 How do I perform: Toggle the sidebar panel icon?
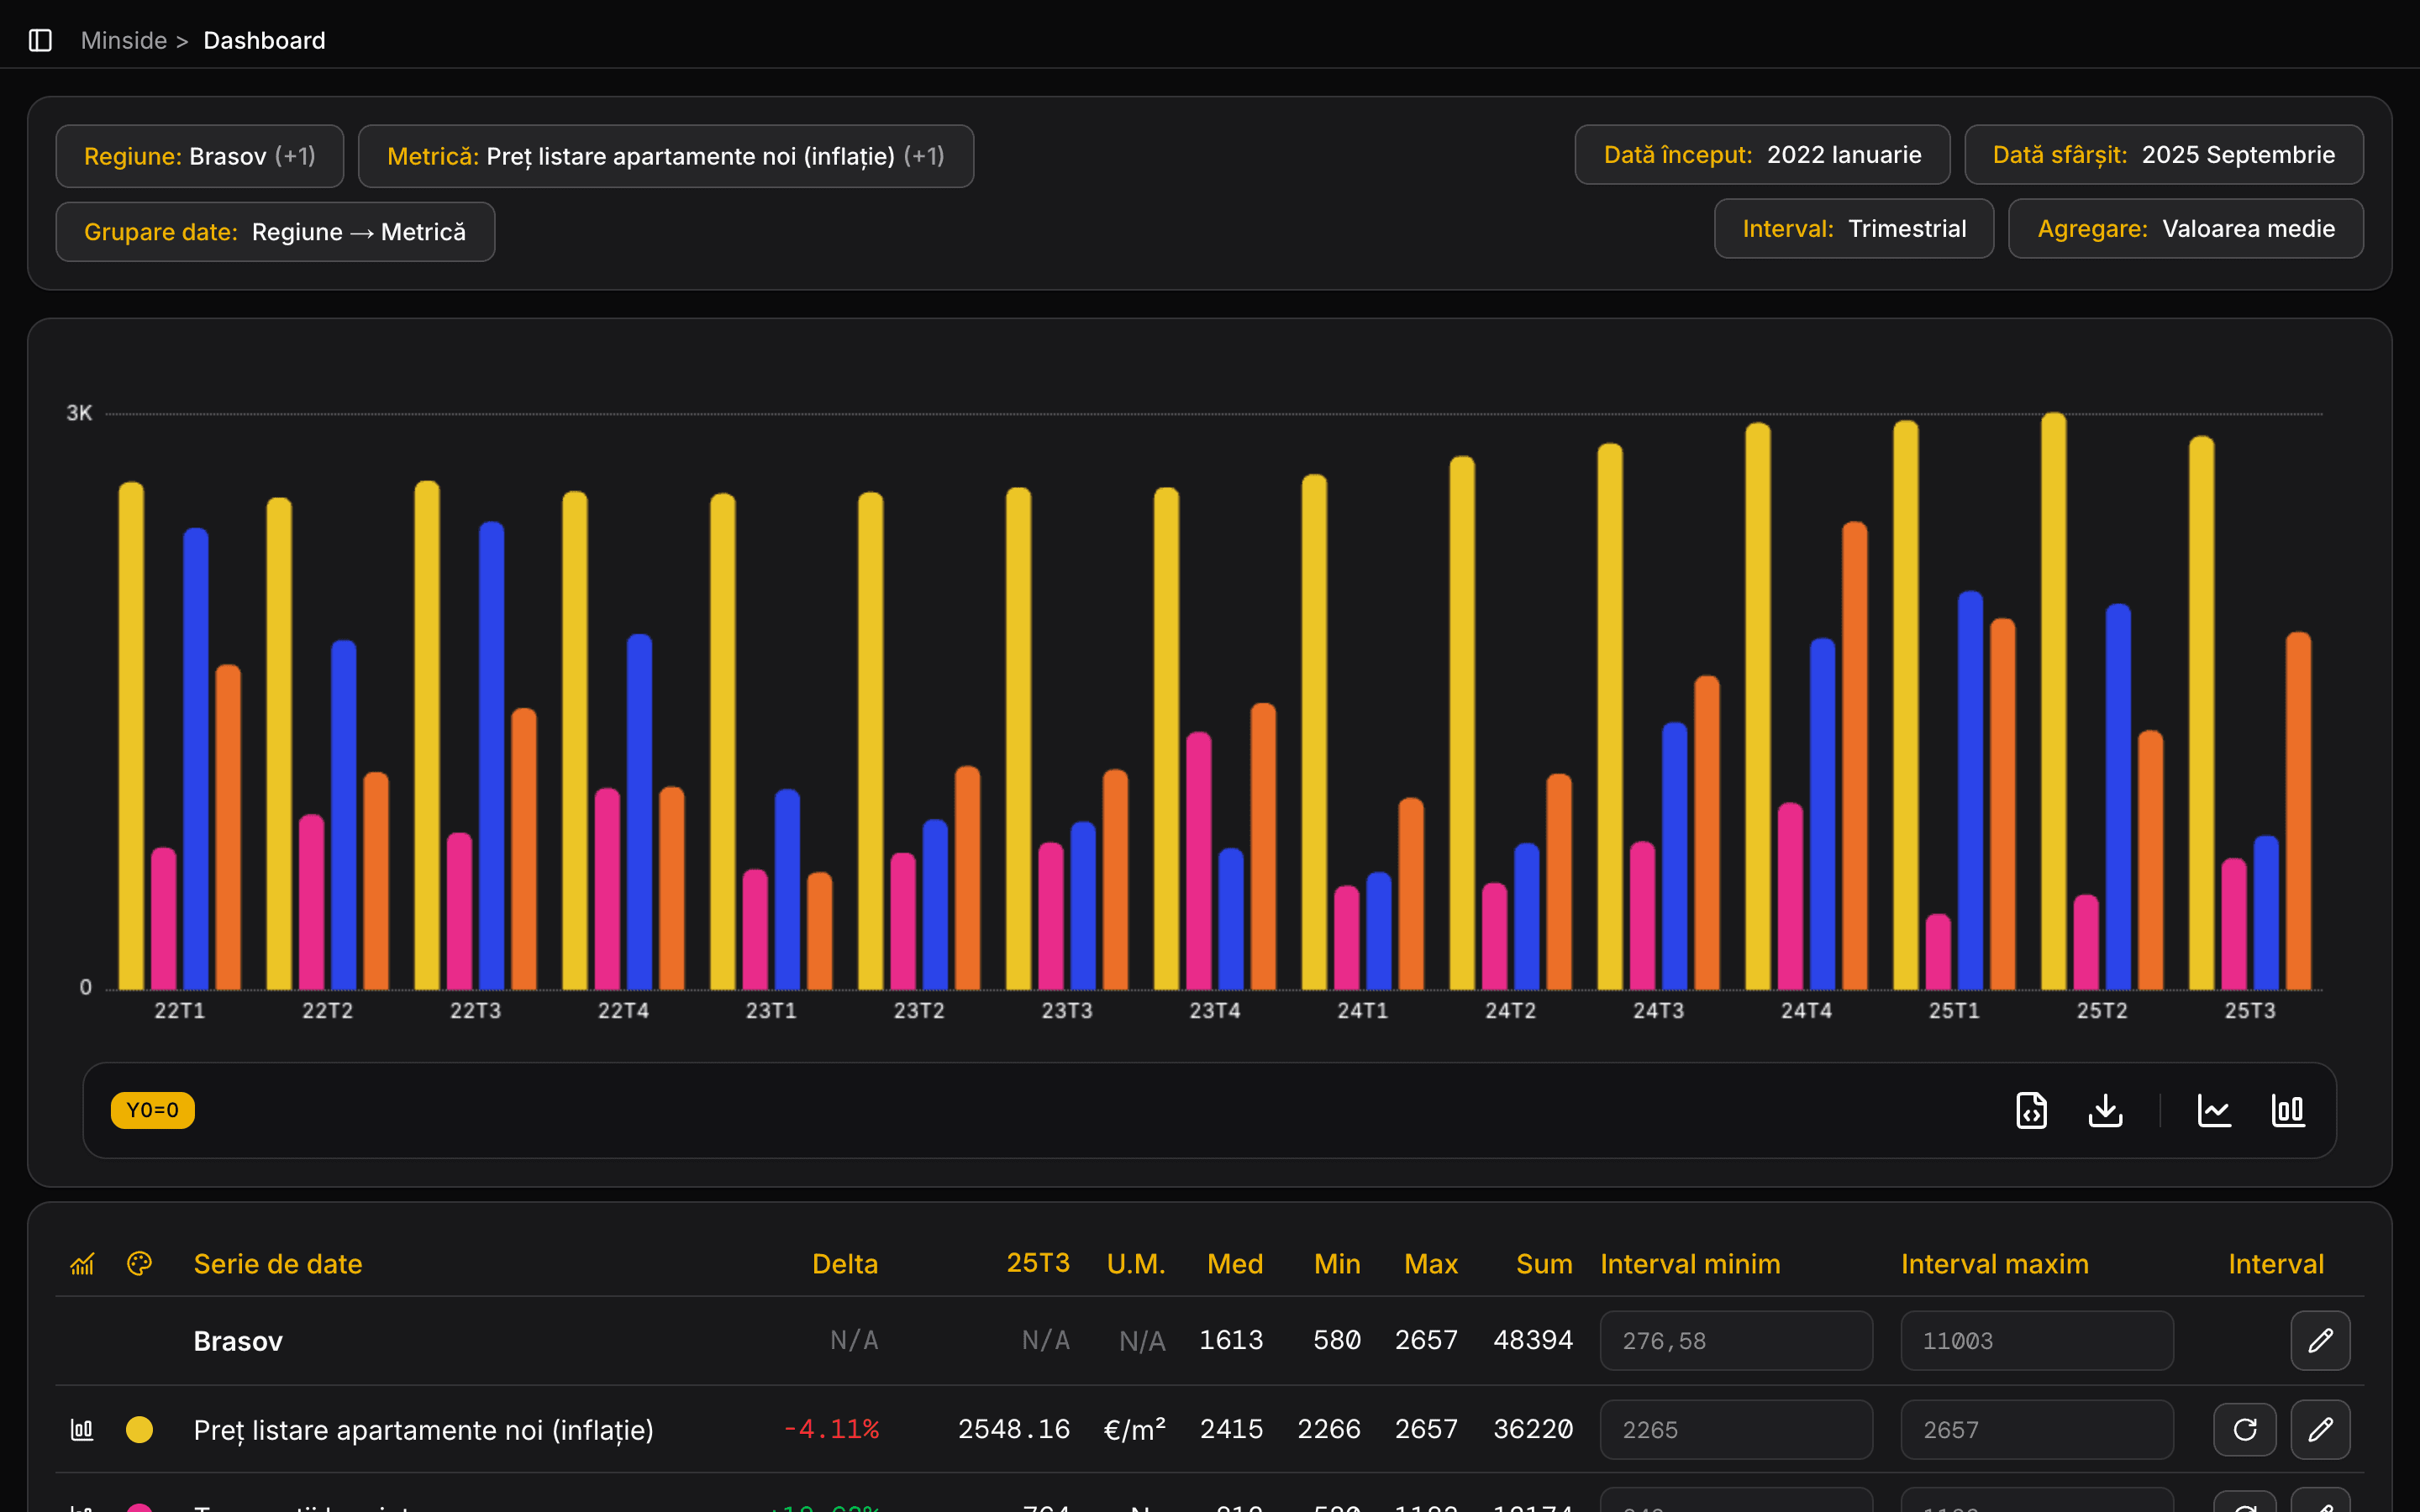[x=40, y=40]
